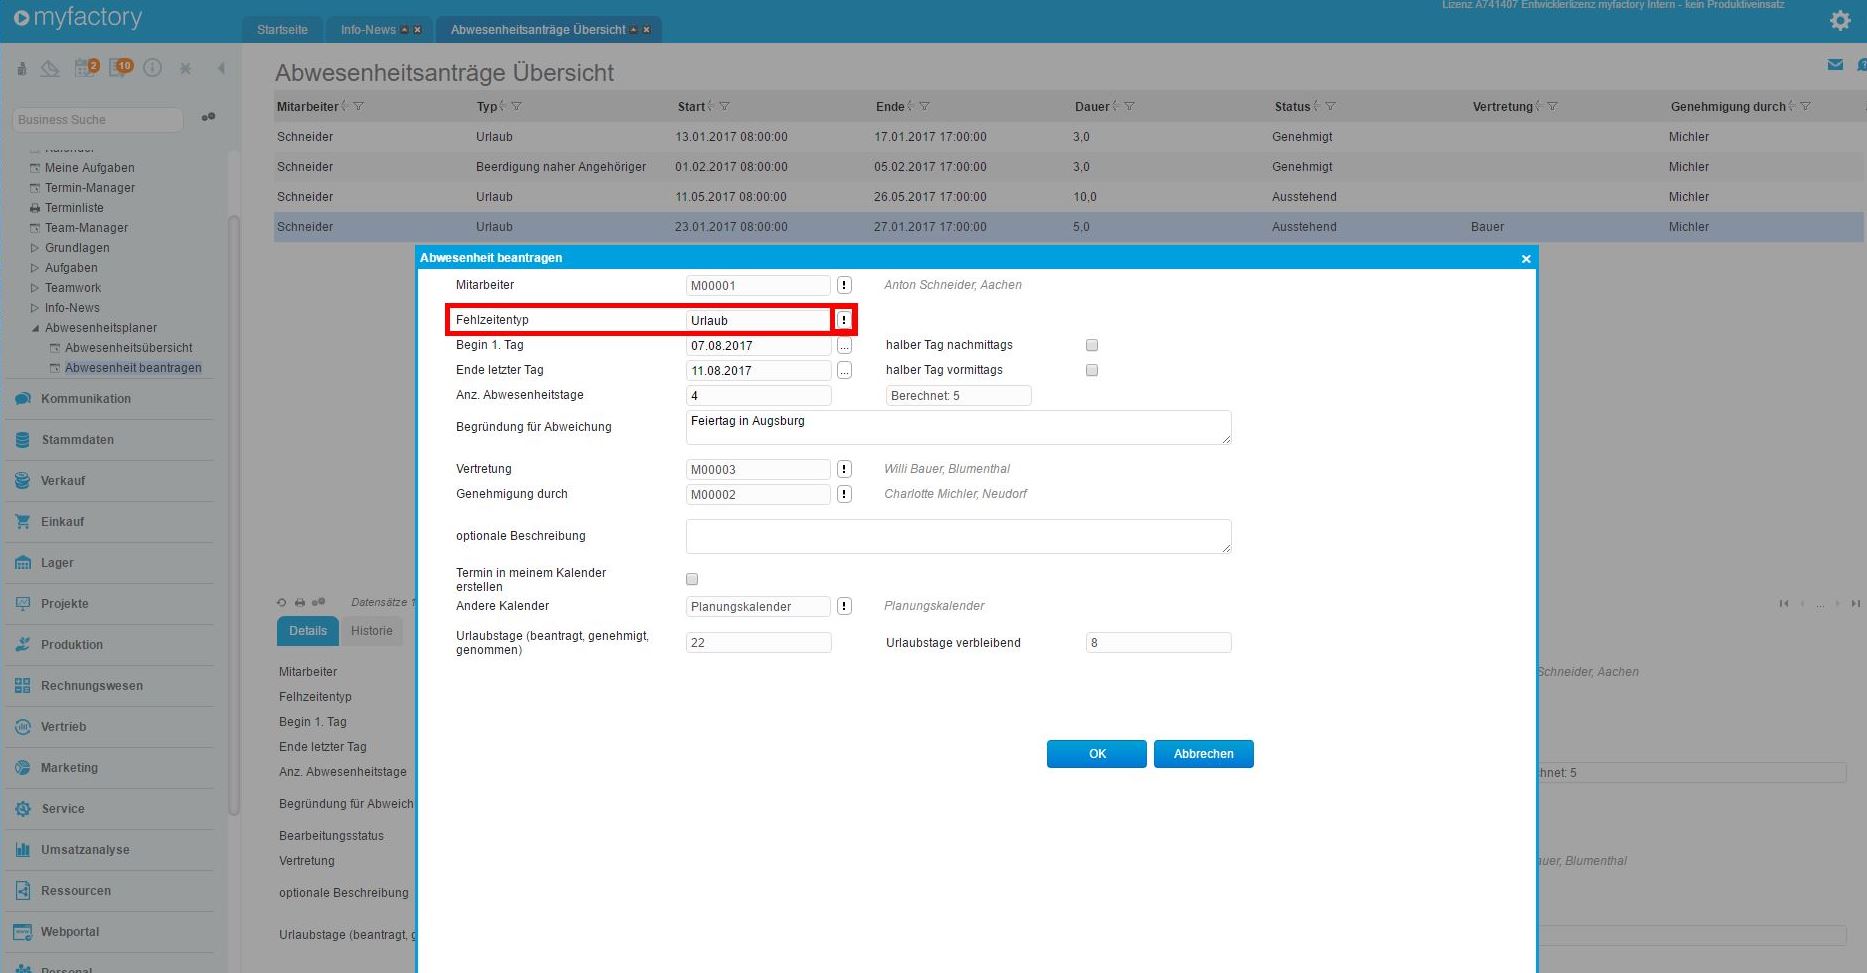This screenshot has height=973, width=1867.
Task: Switch to the Historie tab
Action: click(371, 631)
